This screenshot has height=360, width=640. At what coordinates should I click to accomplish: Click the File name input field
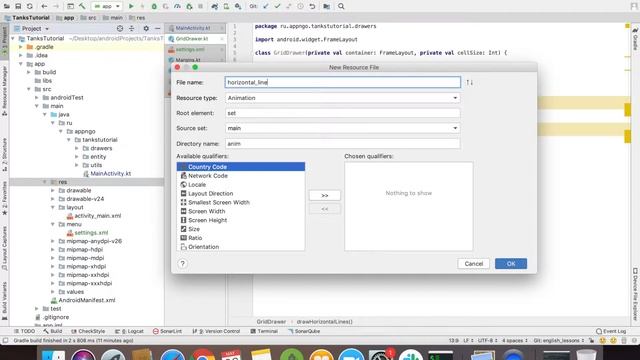click(x=342, y=82)
